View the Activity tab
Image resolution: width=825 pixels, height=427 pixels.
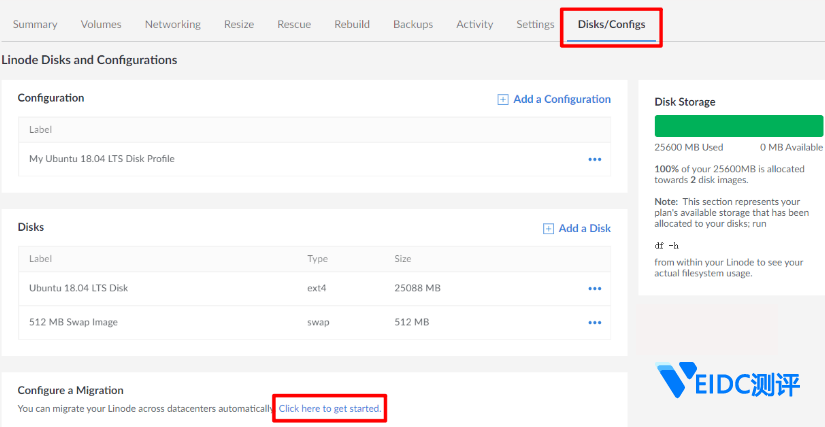474,25
